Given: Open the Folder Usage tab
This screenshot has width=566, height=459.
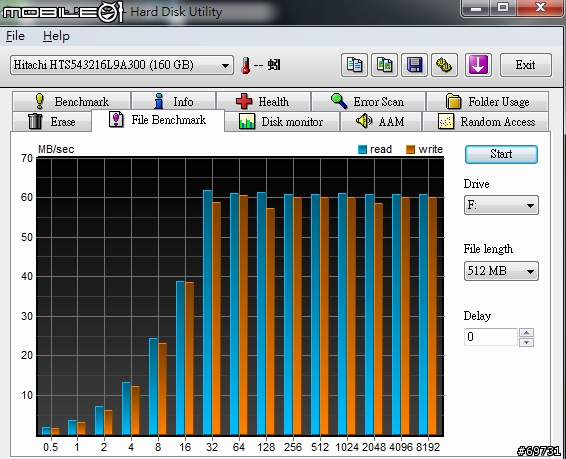Looking at the screenshot, I should click(487, 101).
